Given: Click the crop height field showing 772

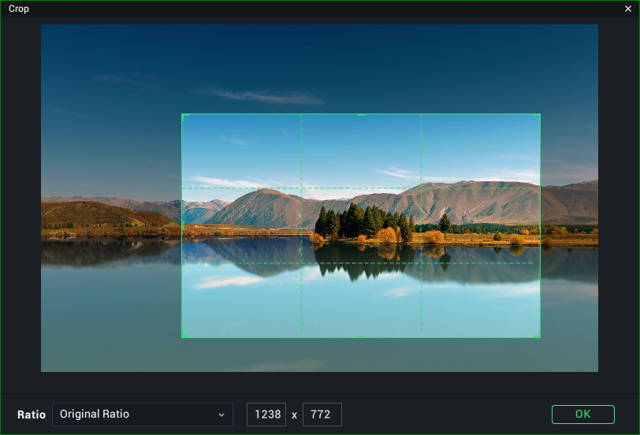Looking at the screenshot, I should [x=322, y=414].
